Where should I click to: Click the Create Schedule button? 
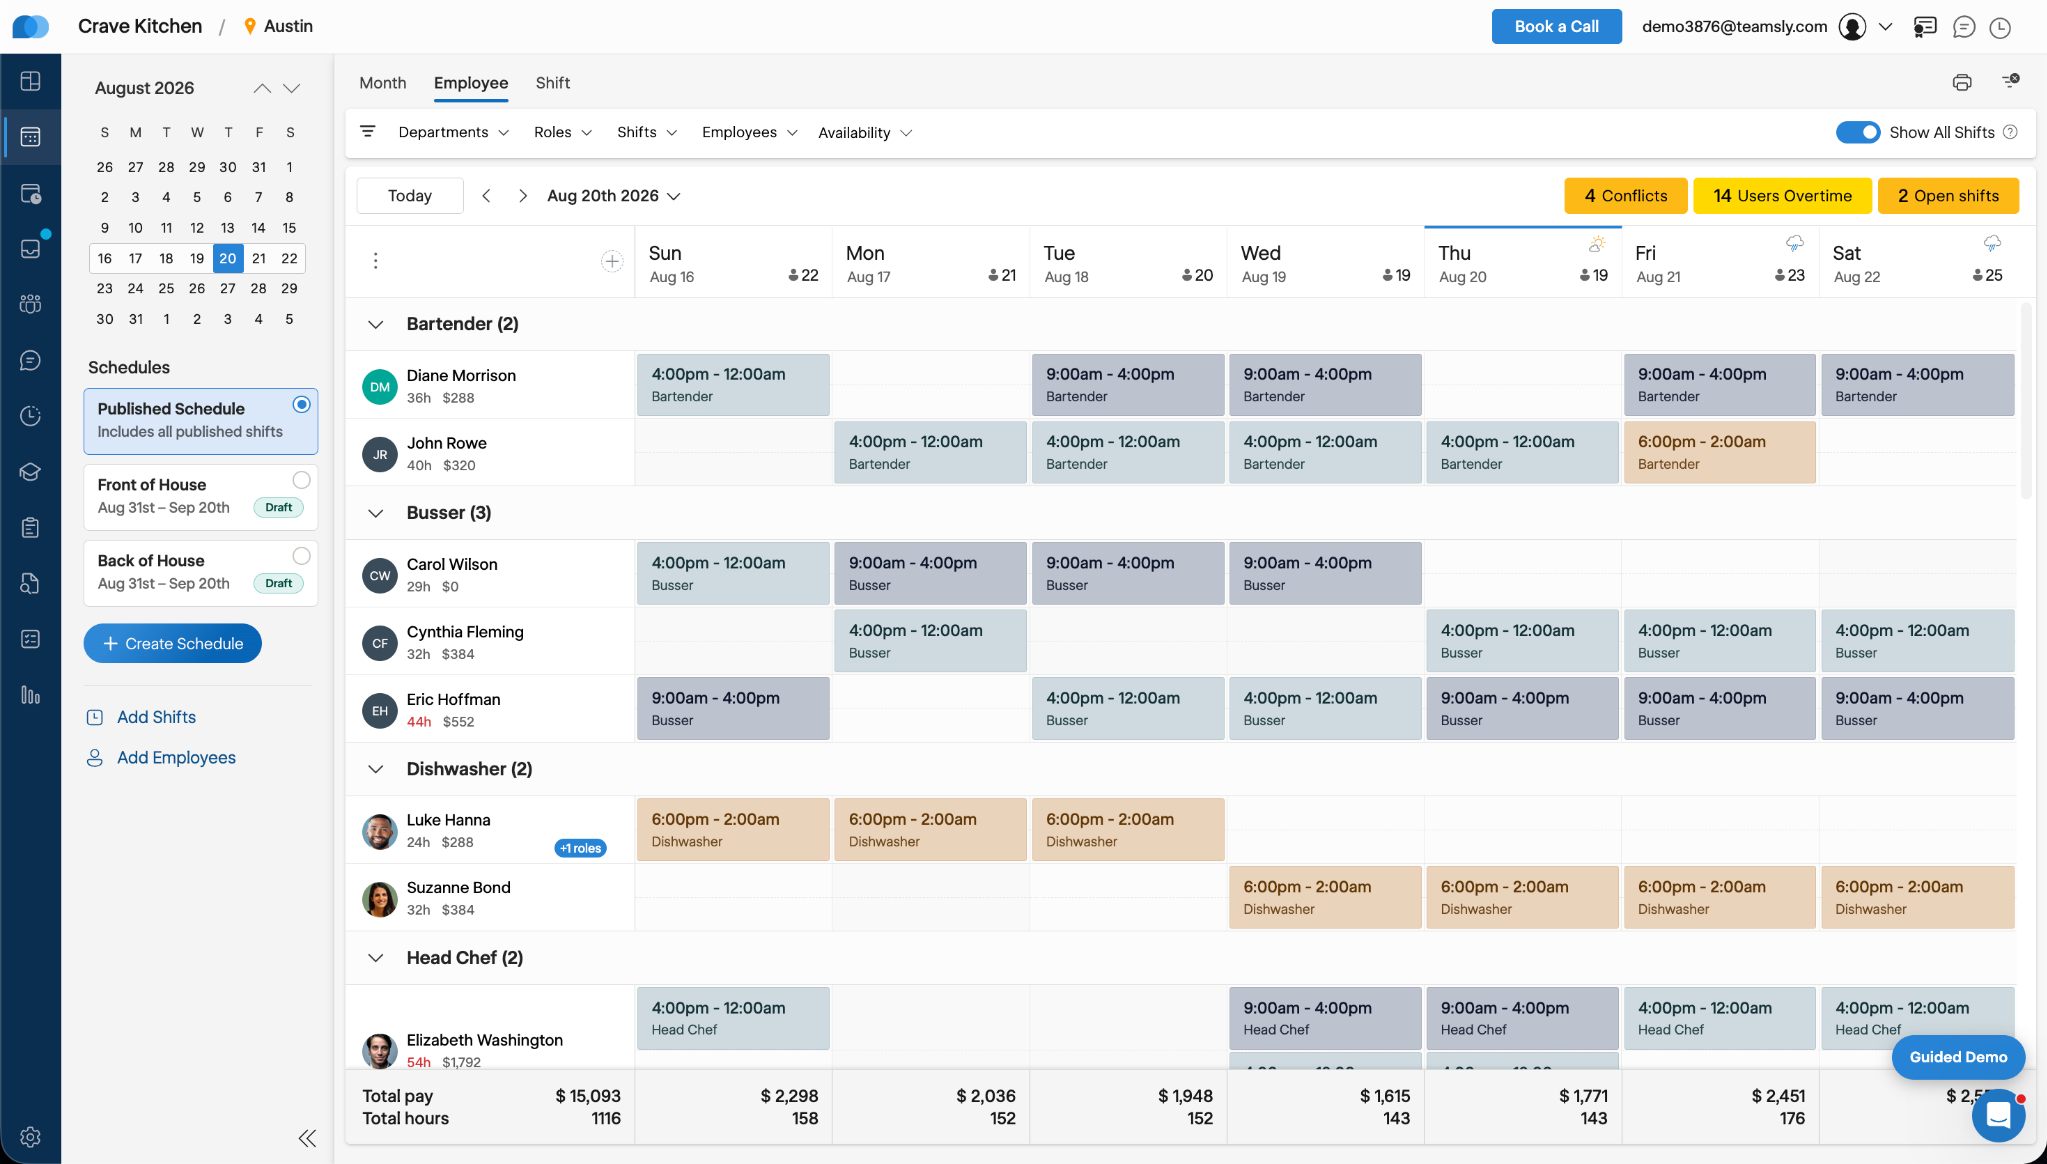tap(173, 643)
